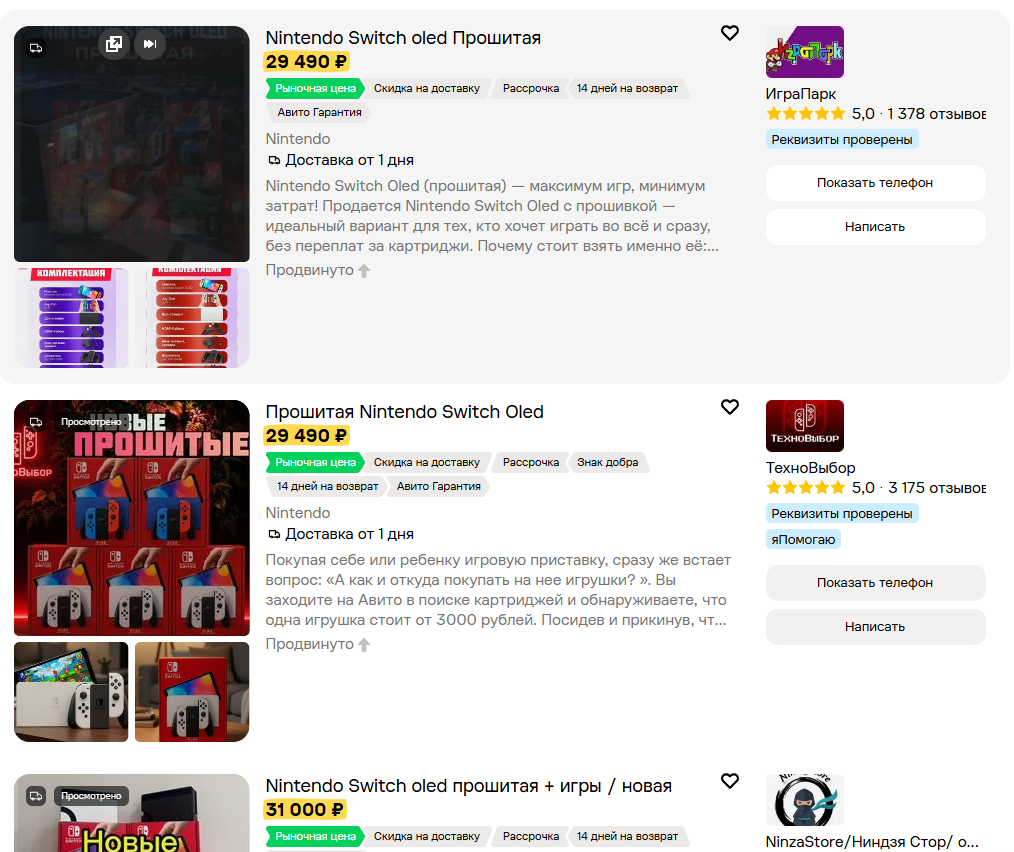Open main Прошитые photo of ТехноВыбор listing
Viewport: 1014px width, 852px height.
[x=132, y=518]
